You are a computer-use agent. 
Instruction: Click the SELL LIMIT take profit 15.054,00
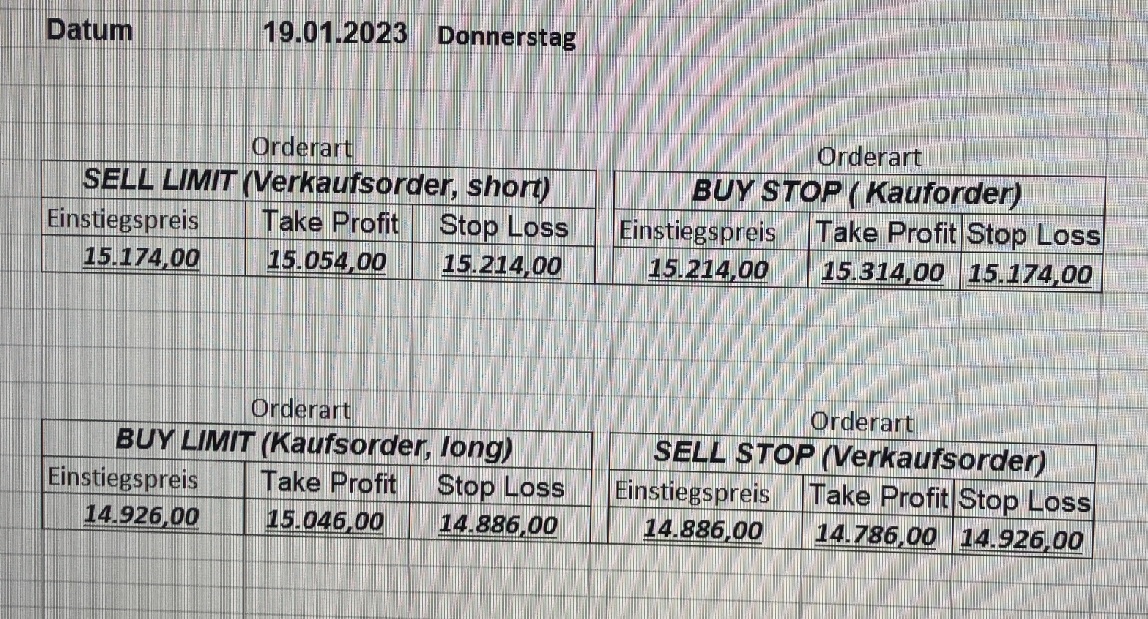(327, 261)
